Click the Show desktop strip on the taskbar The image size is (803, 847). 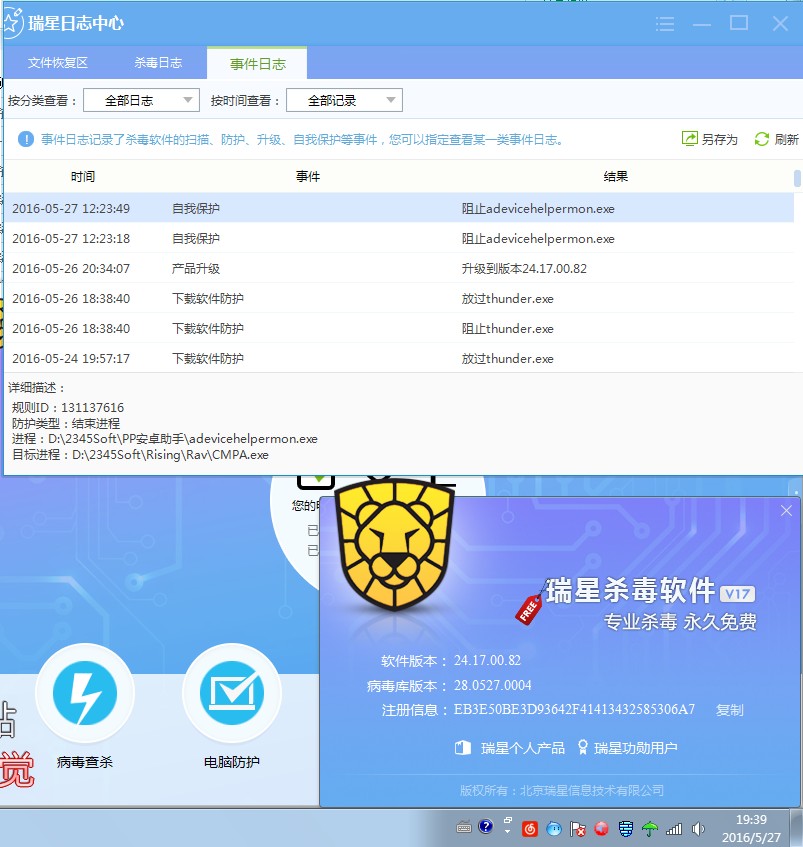pos(797,828)
